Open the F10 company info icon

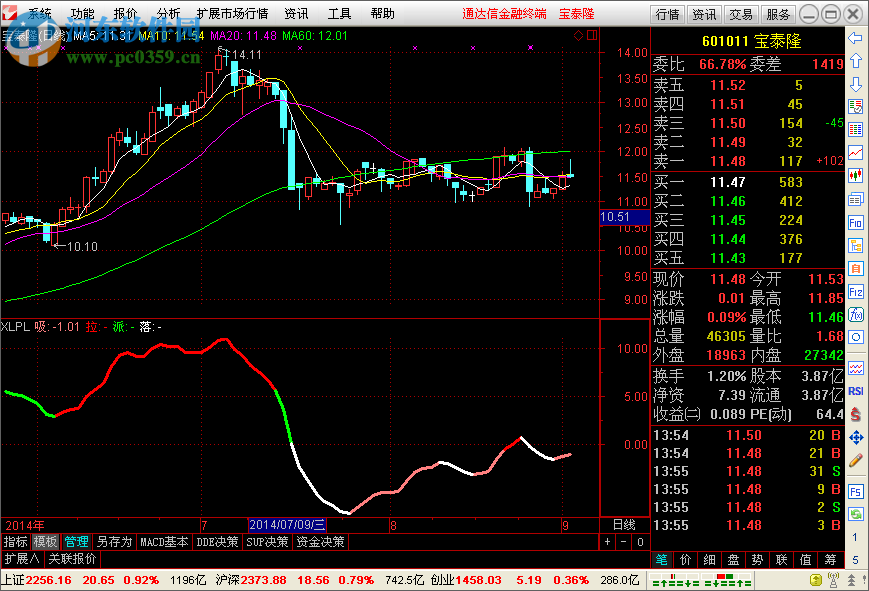[855, 222]
